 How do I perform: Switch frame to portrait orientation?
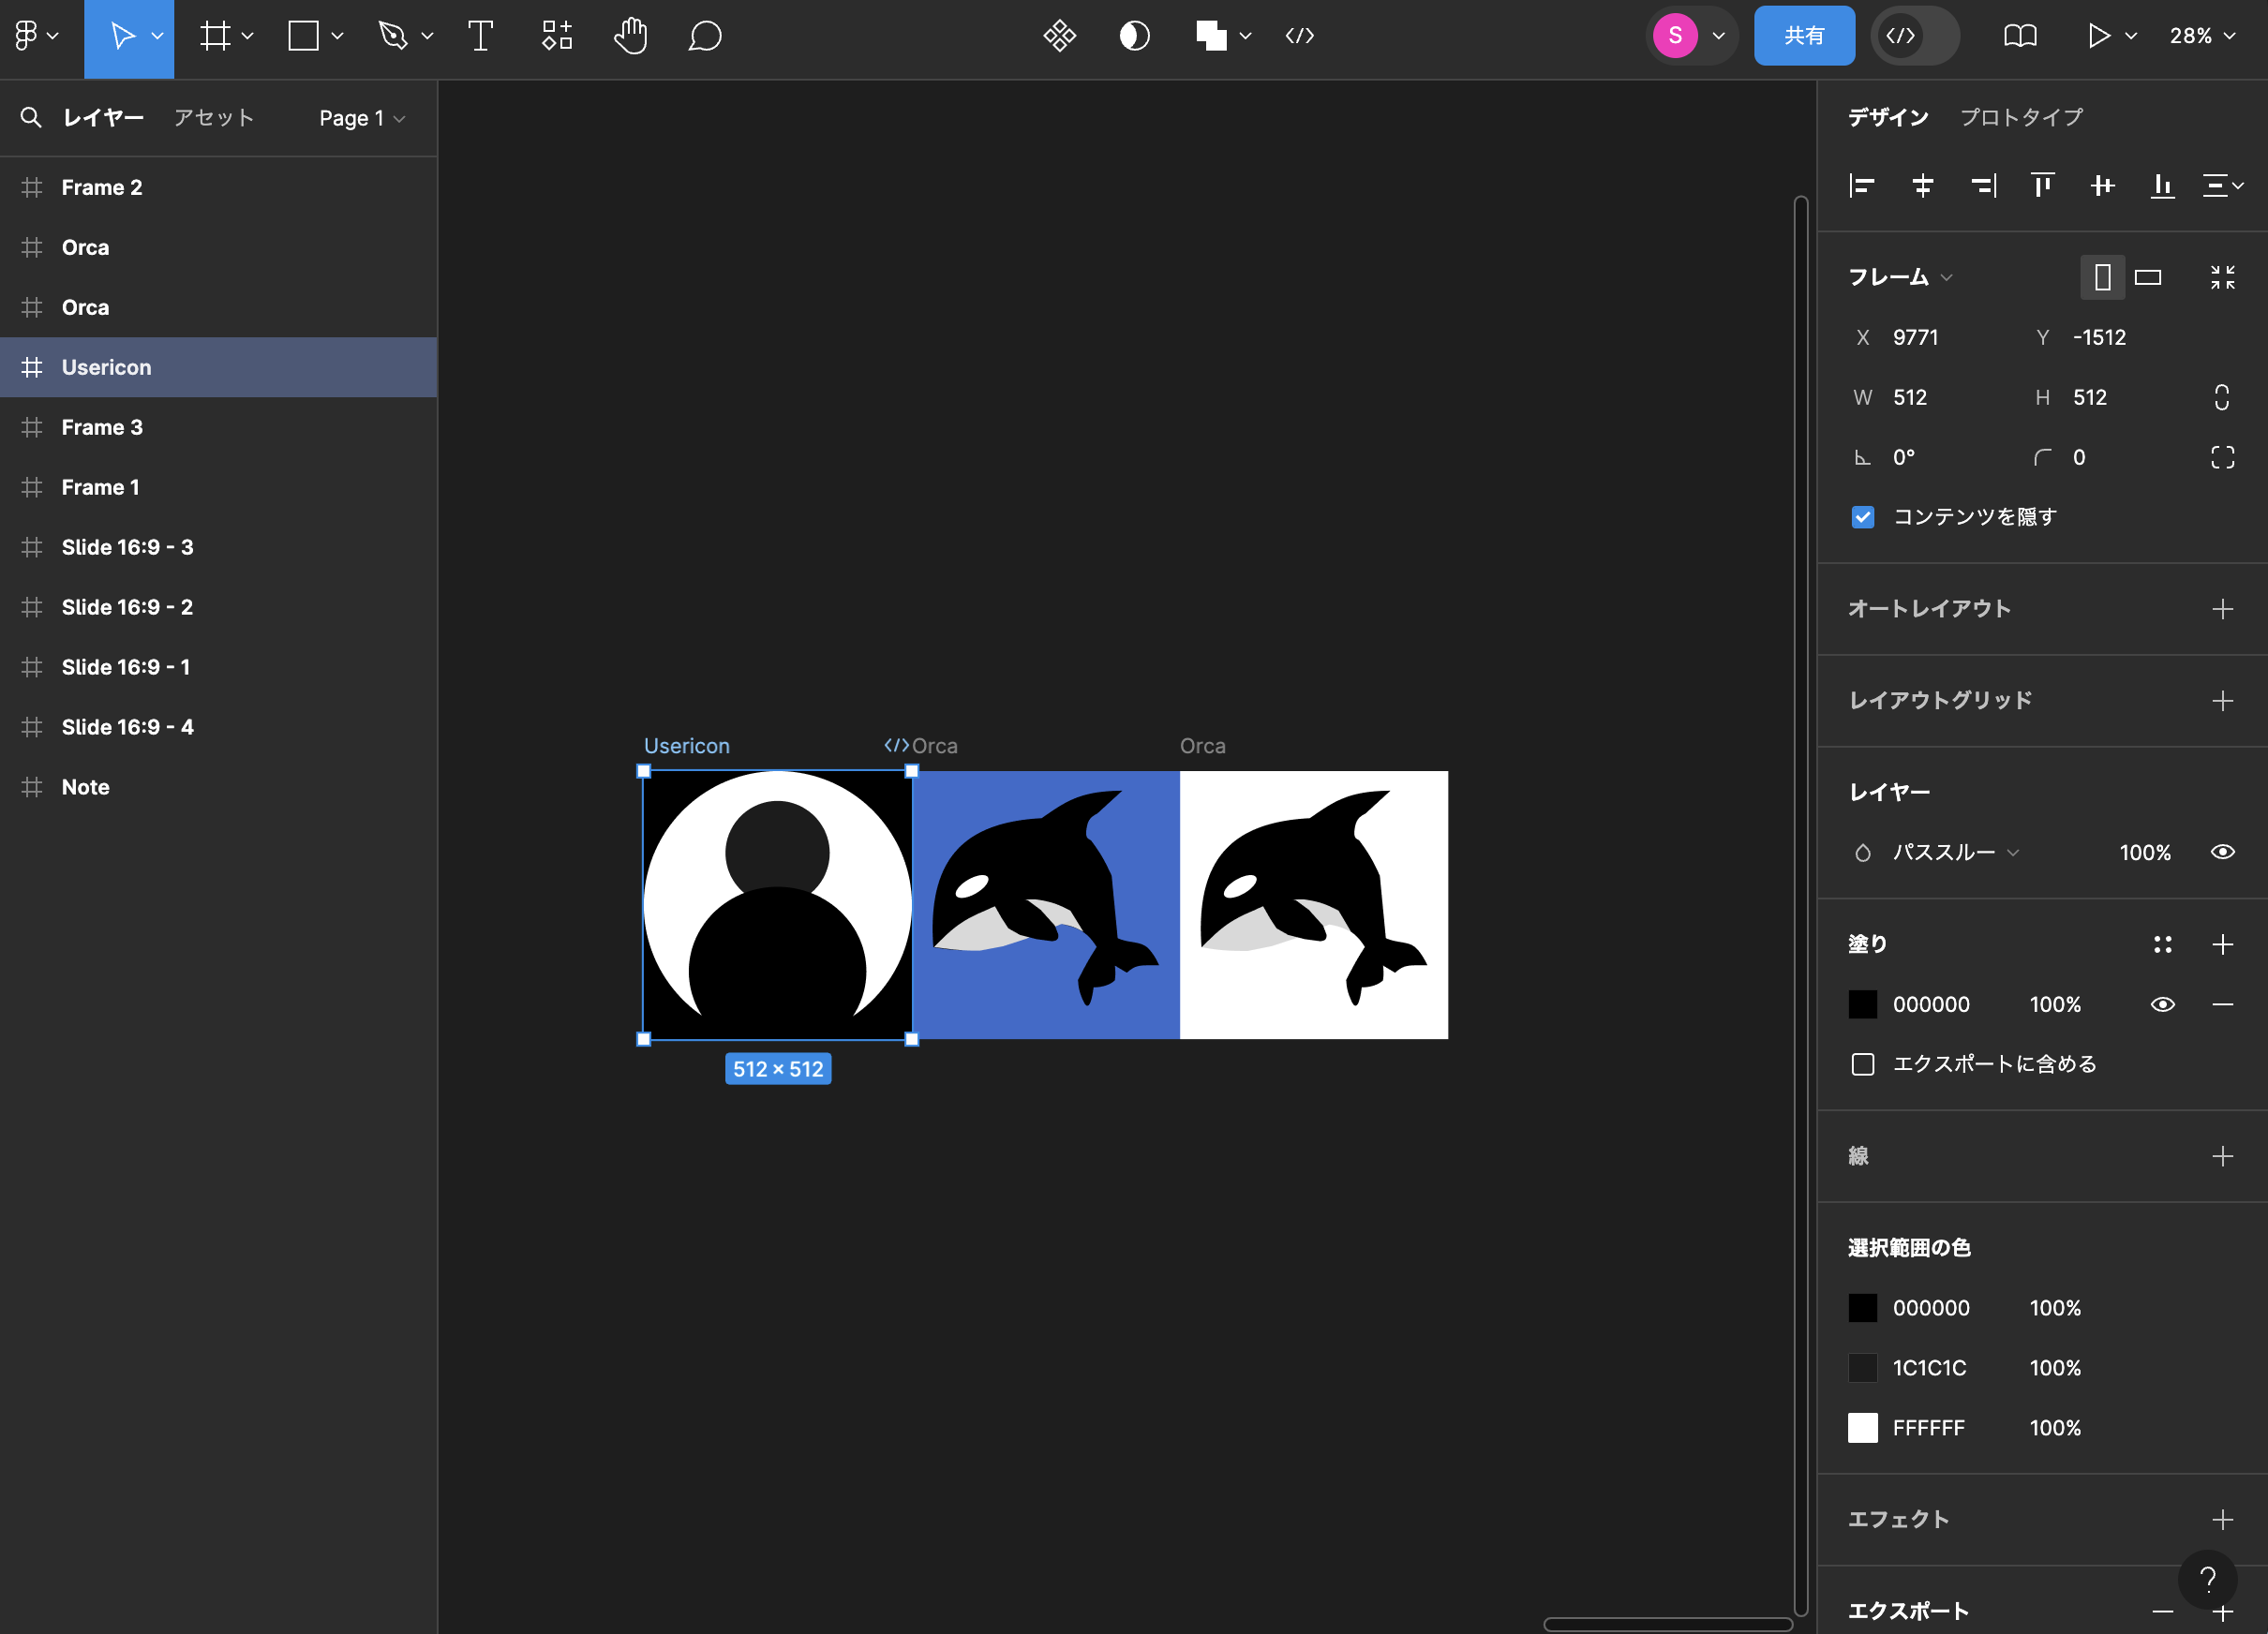click(2102, 277)
